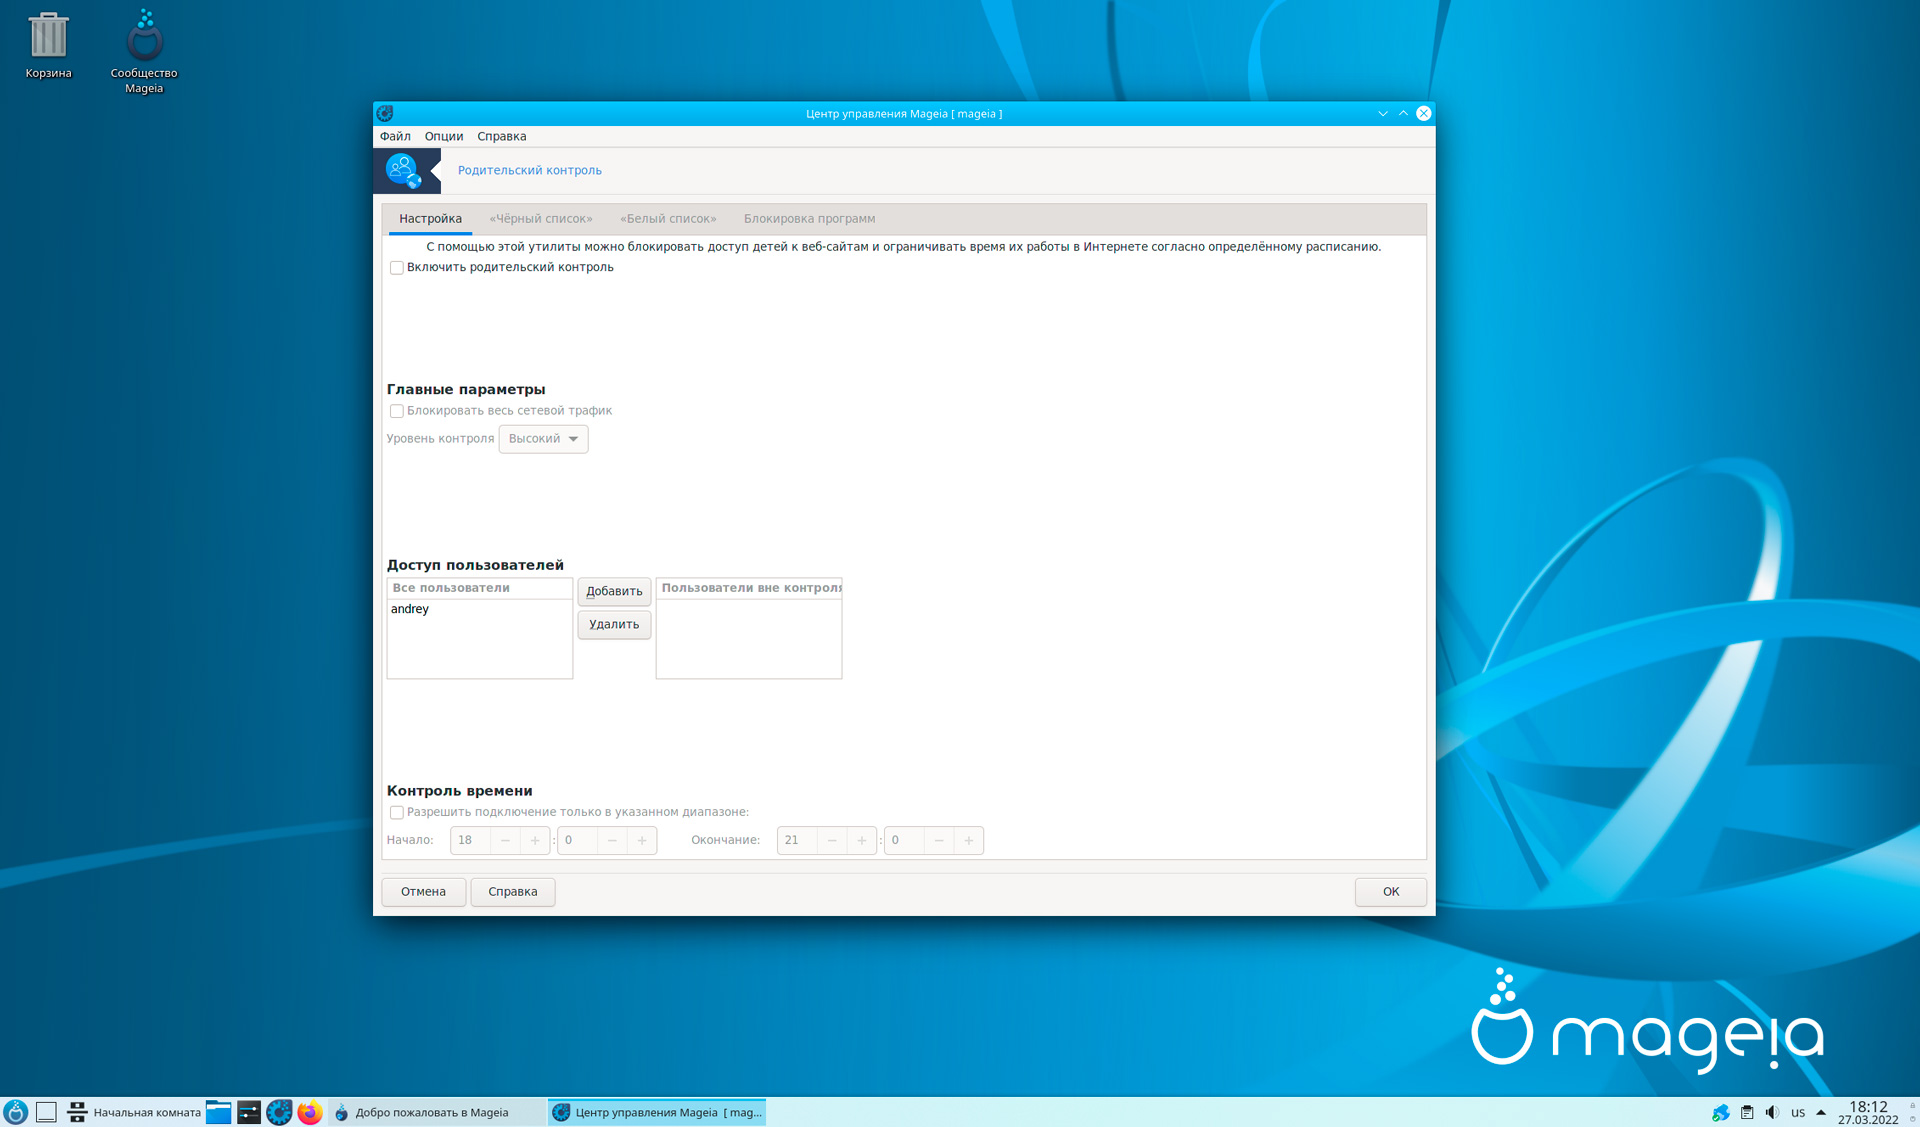Open the Опции menu
Screen dimensions: 1920x1127
443,136
